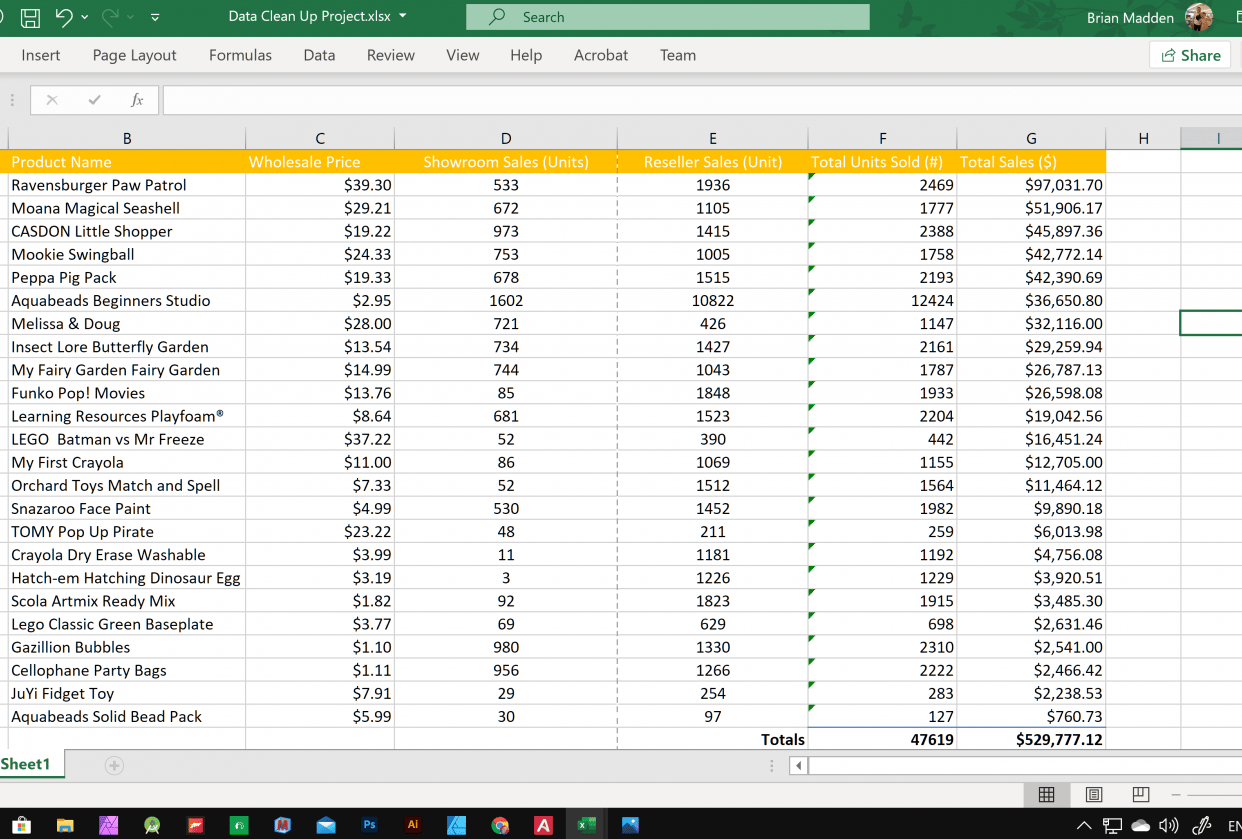1242x839 pixels.
Task: Switch to the Page Layout ribbon tab
Action: (x=134, y=55)
